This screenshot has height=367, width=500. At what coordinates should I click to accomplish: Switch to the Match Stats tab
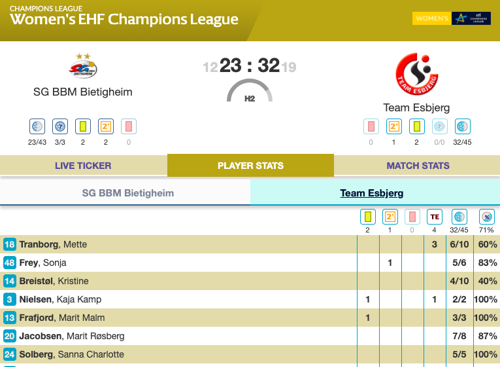(x=417, y=165)
